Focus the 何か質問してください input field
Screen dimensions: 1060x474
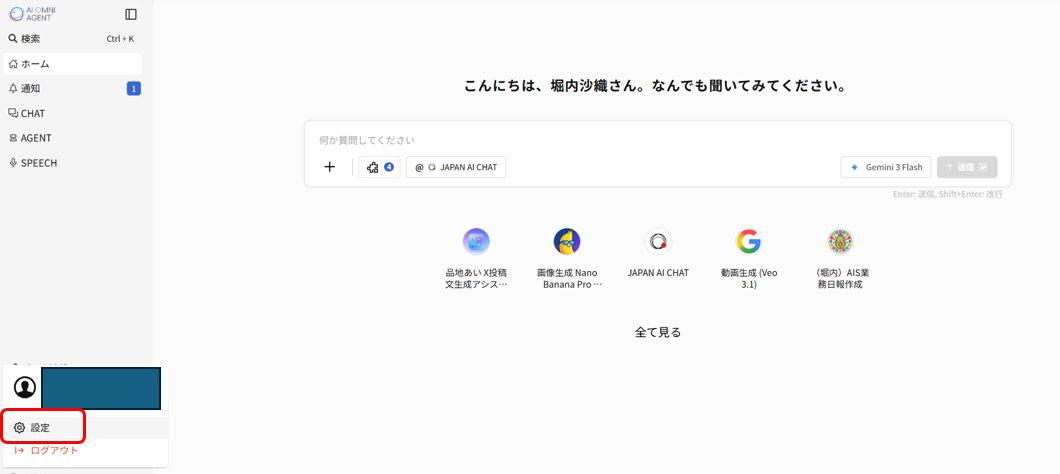click(x=657, y=141)
